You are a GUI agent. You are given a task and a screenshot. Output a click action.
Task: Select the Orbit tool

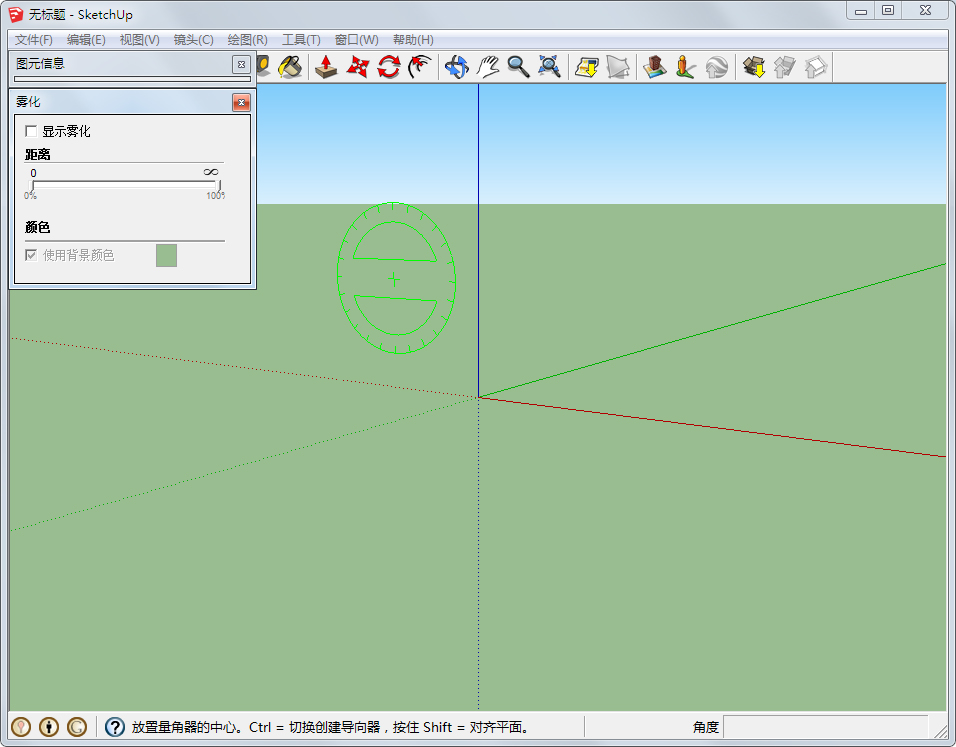tap(457, 67)
